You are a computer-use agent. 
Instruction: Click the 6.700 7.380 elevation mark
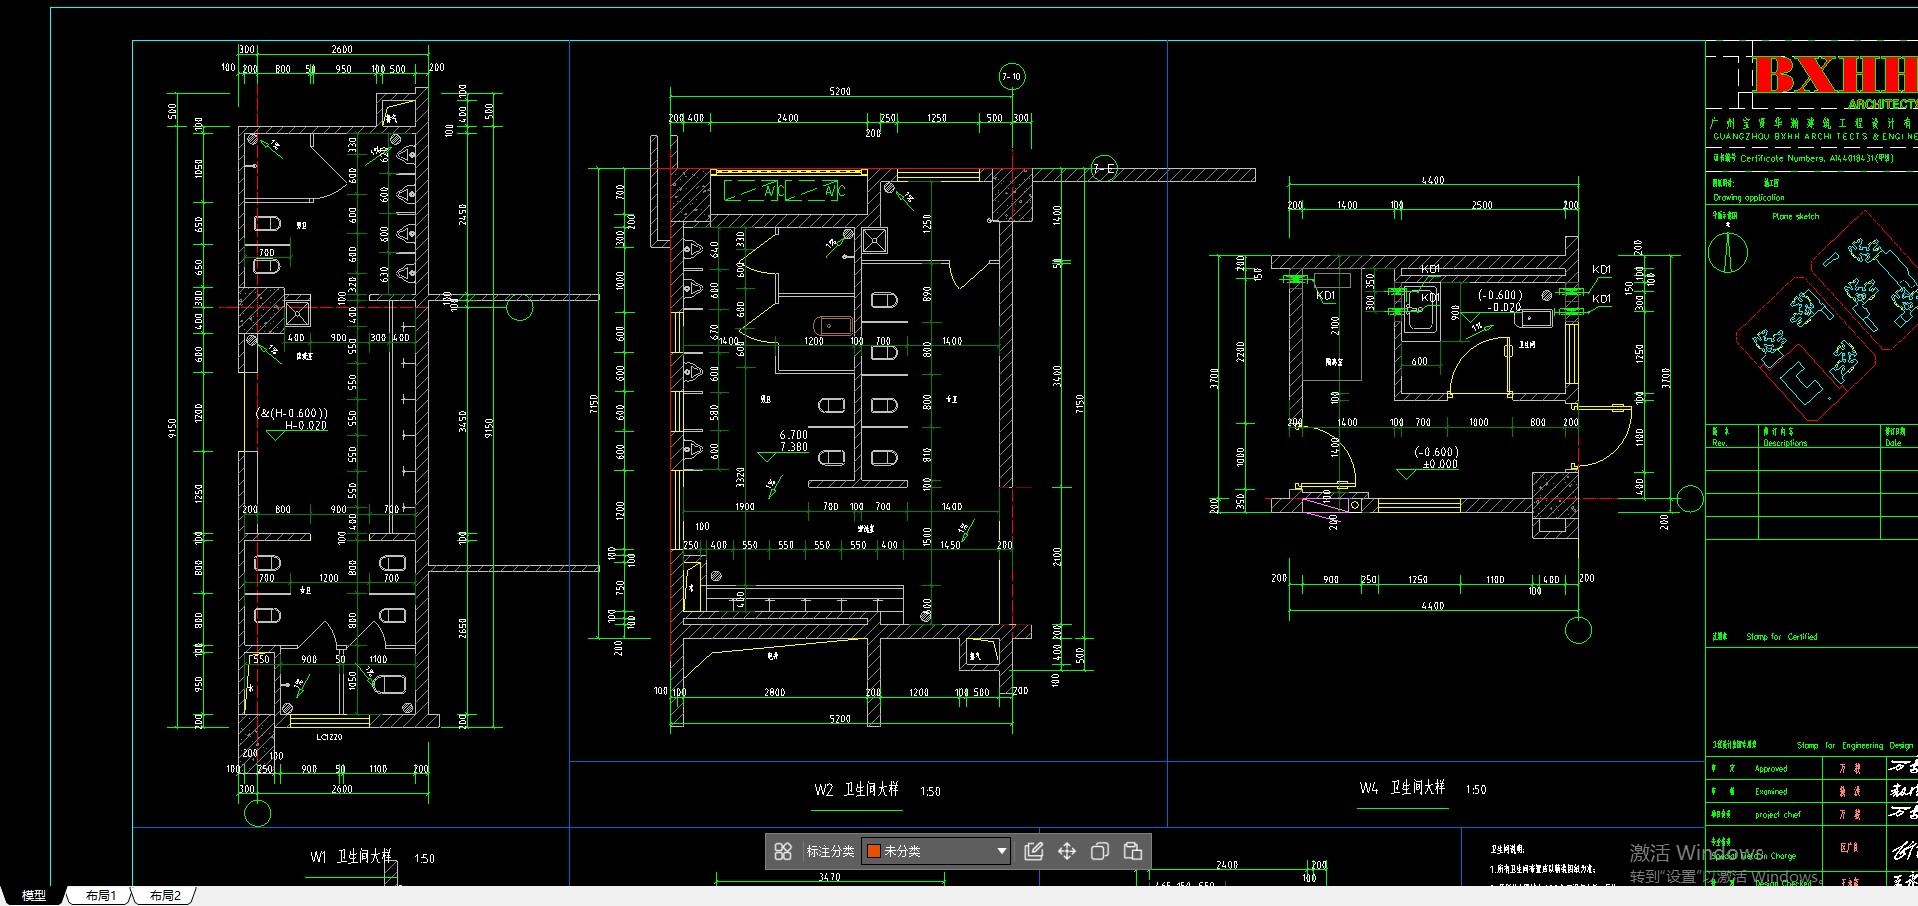tap(794, 441)
